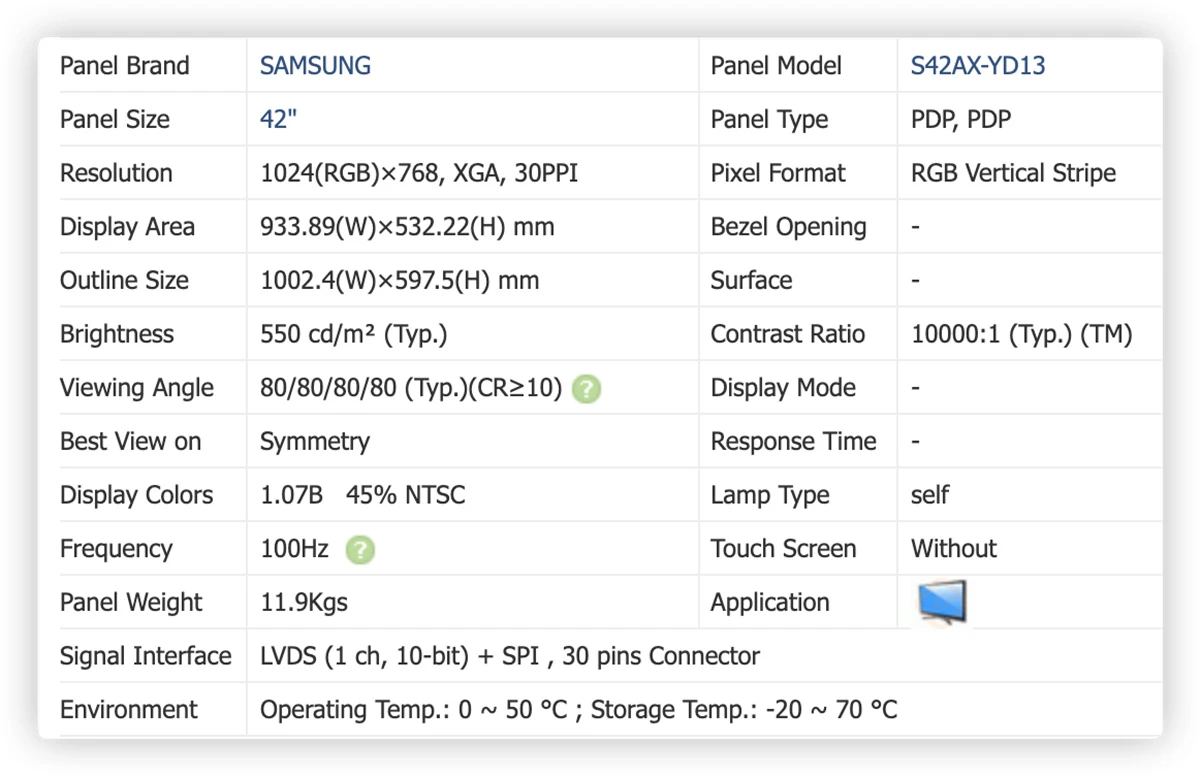This screenshot has width=1200, height=776.
Task: Select the operating and storage temperature text
Action: [579, 710]
